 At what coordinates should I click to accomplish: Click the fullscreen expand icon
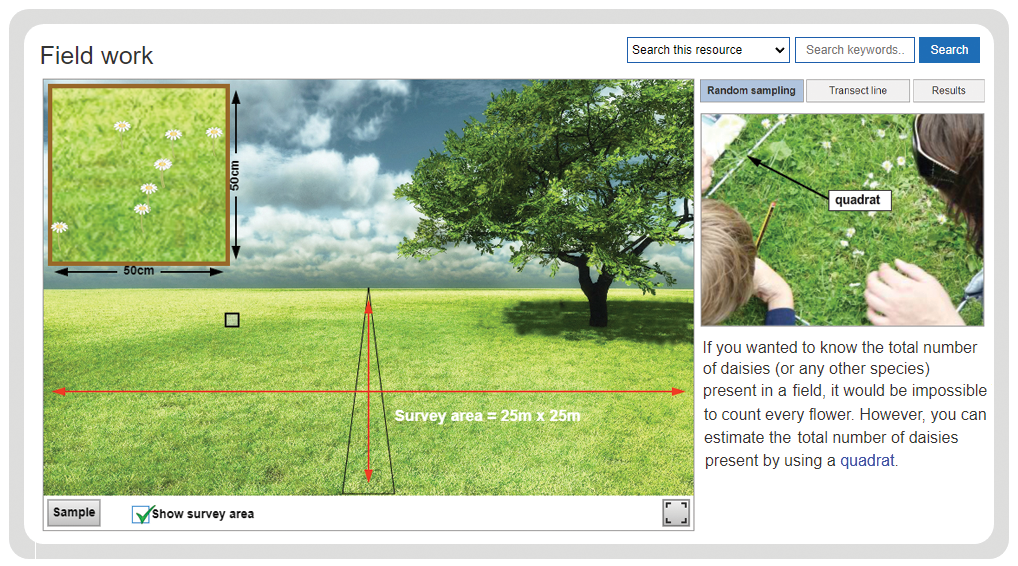point(676,513)
